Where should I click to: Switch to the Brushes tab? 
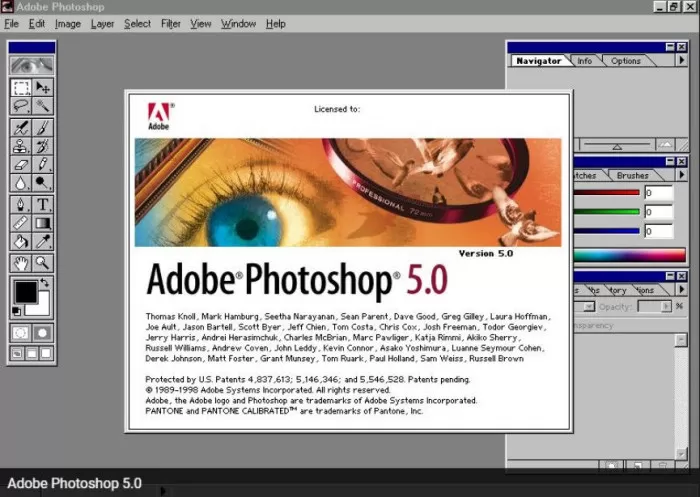[633, 175]
